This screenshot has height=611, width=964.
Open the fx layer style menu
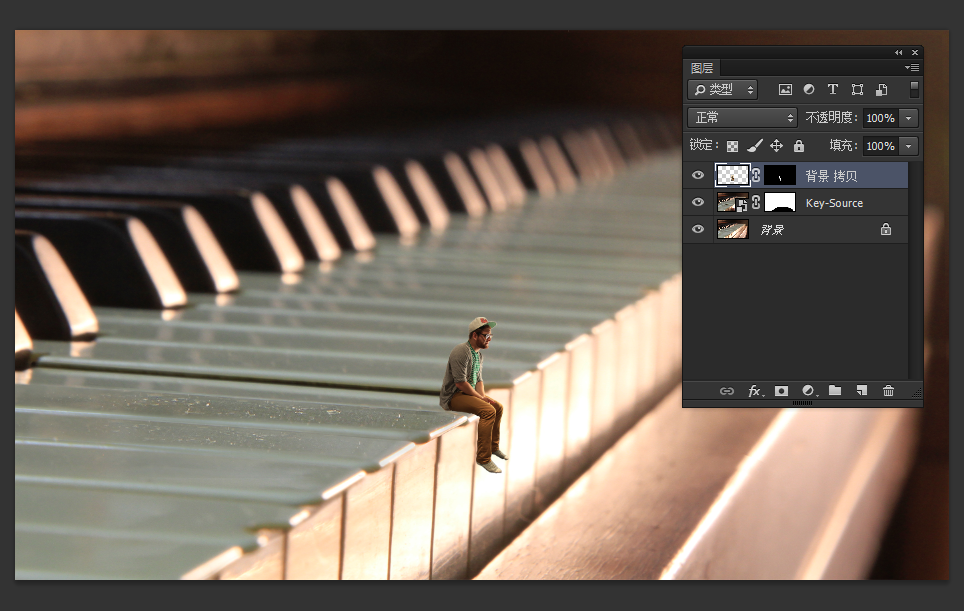coord(756,391)
